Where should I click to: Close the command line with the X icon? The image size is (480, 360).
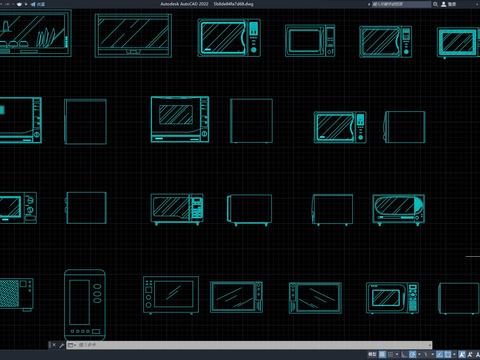pos(54,345)
